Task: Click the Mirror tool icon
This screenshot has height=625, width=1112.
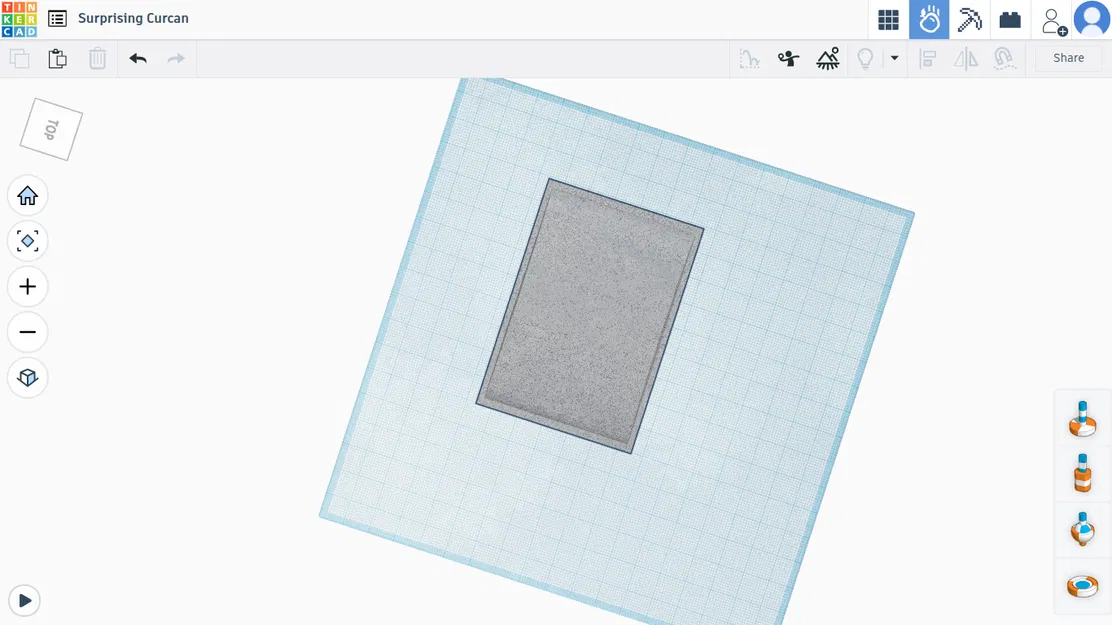Action: pos(966,58)
